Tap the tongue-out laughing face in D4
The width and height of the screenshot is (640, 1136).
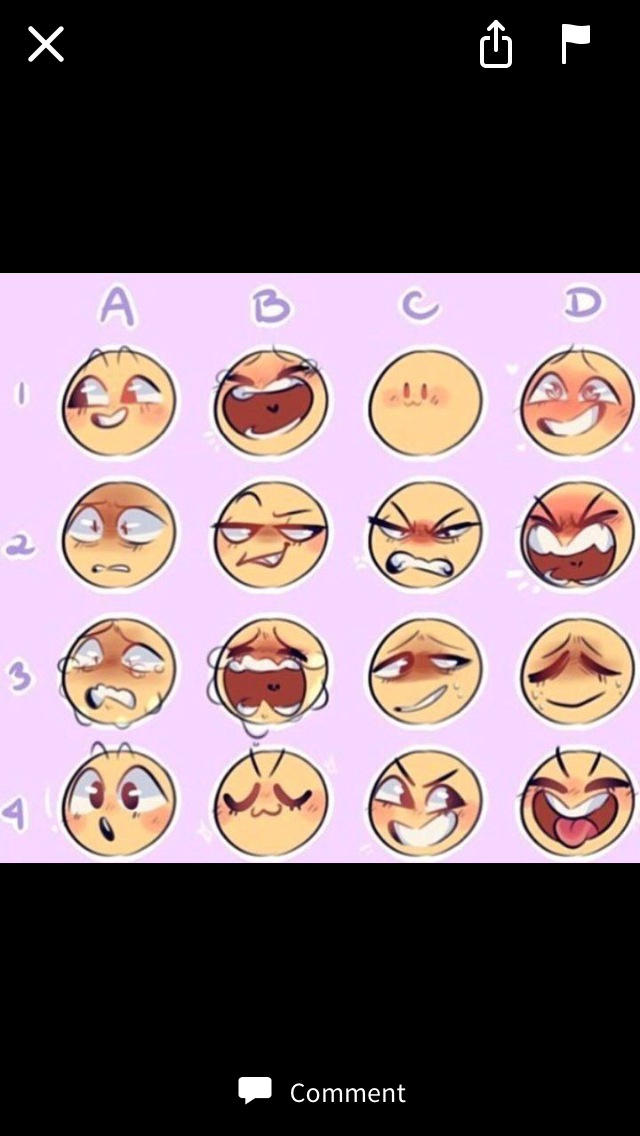click(x=578, y=802)
